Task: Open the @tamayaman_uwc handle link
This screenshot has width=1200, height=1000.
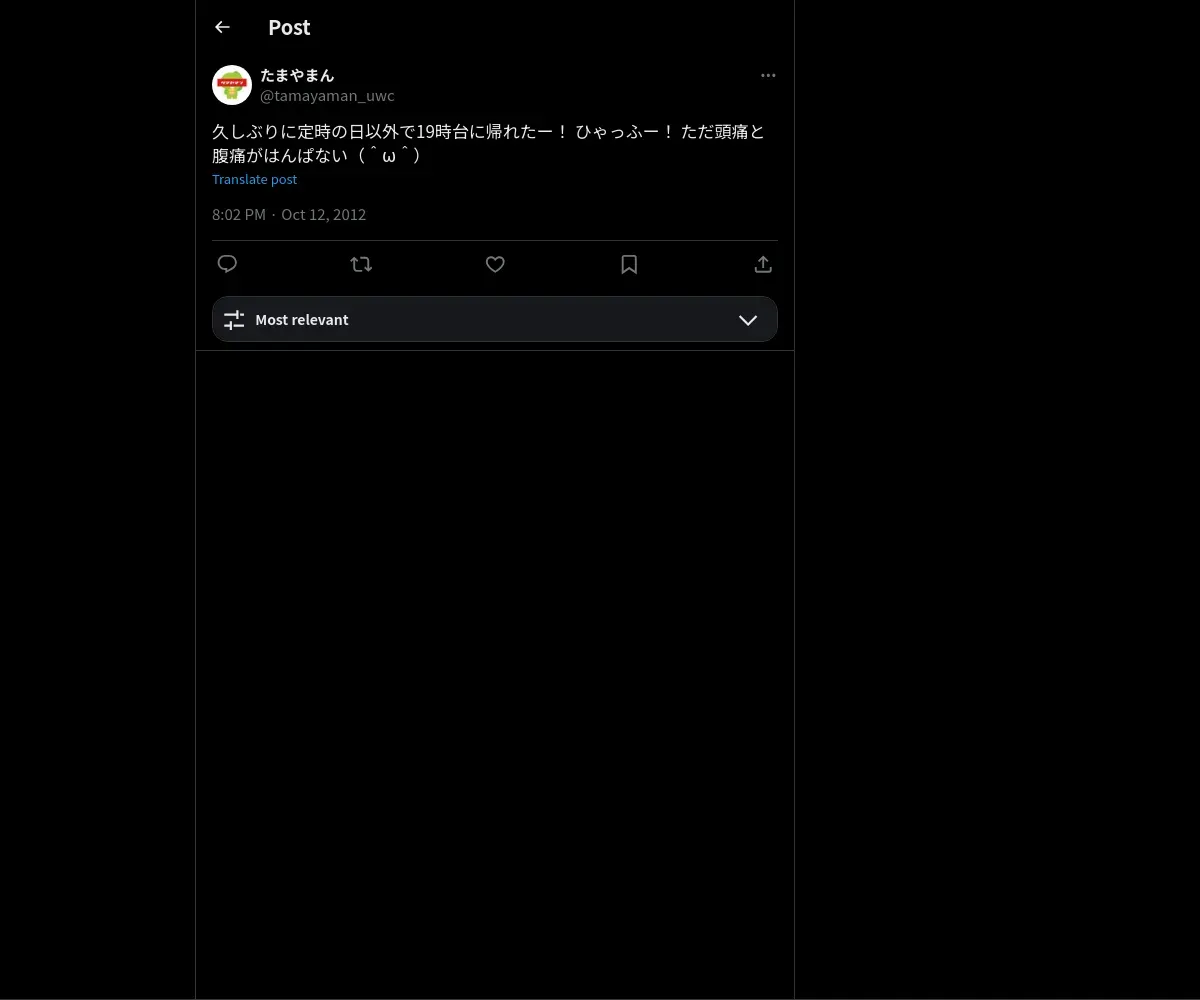Action: [327, 96]
